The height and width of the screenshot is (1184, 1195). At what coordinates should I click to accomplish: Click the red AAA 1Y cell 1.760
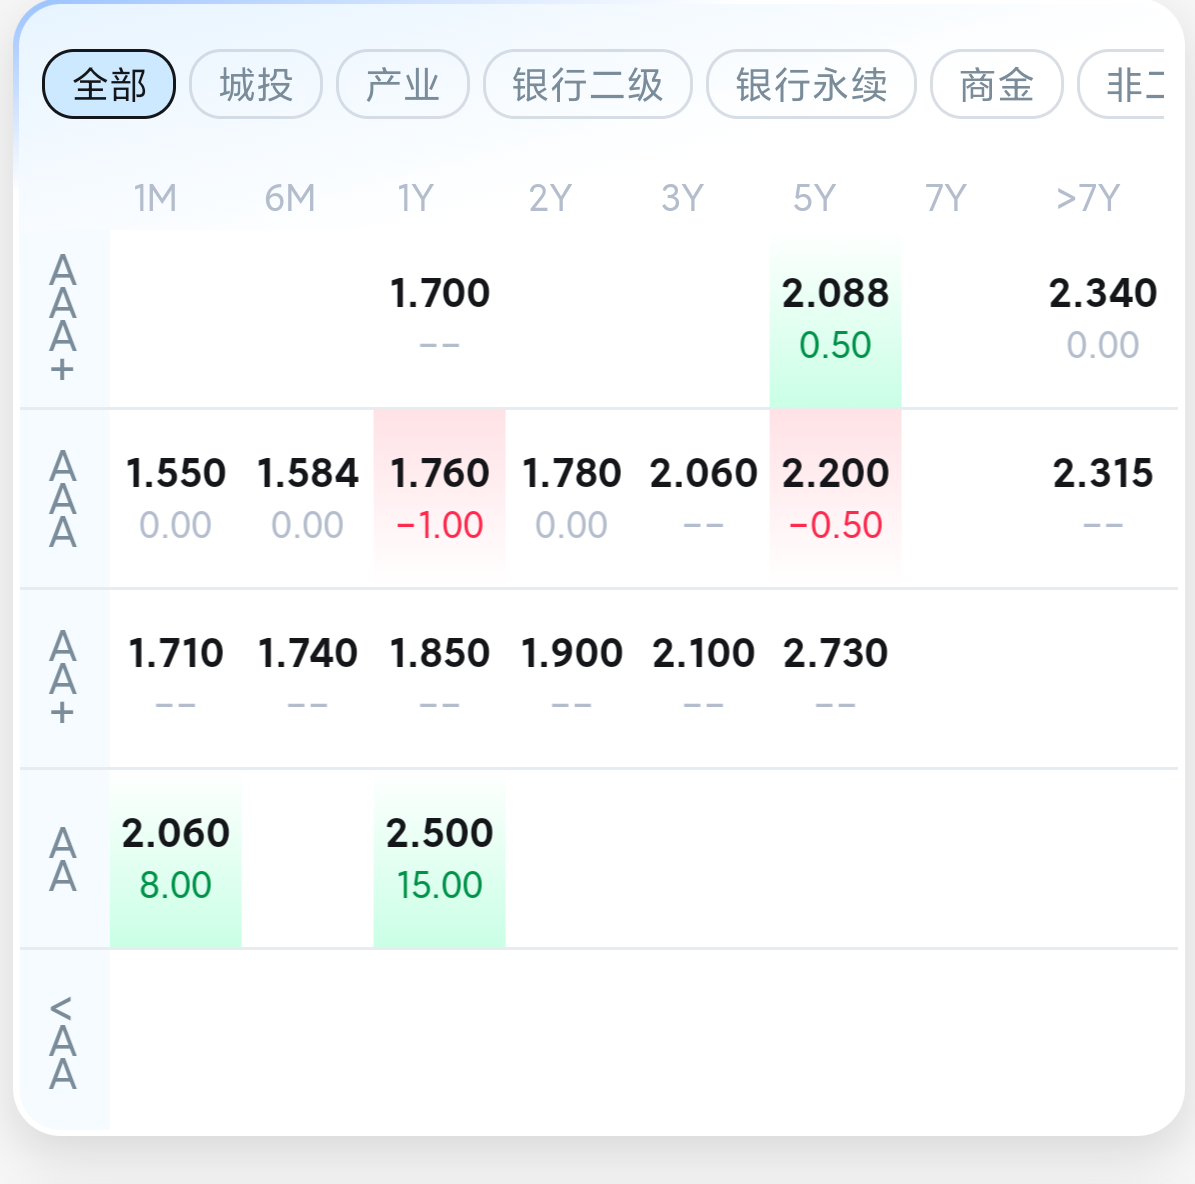click(x=439, y=497)
